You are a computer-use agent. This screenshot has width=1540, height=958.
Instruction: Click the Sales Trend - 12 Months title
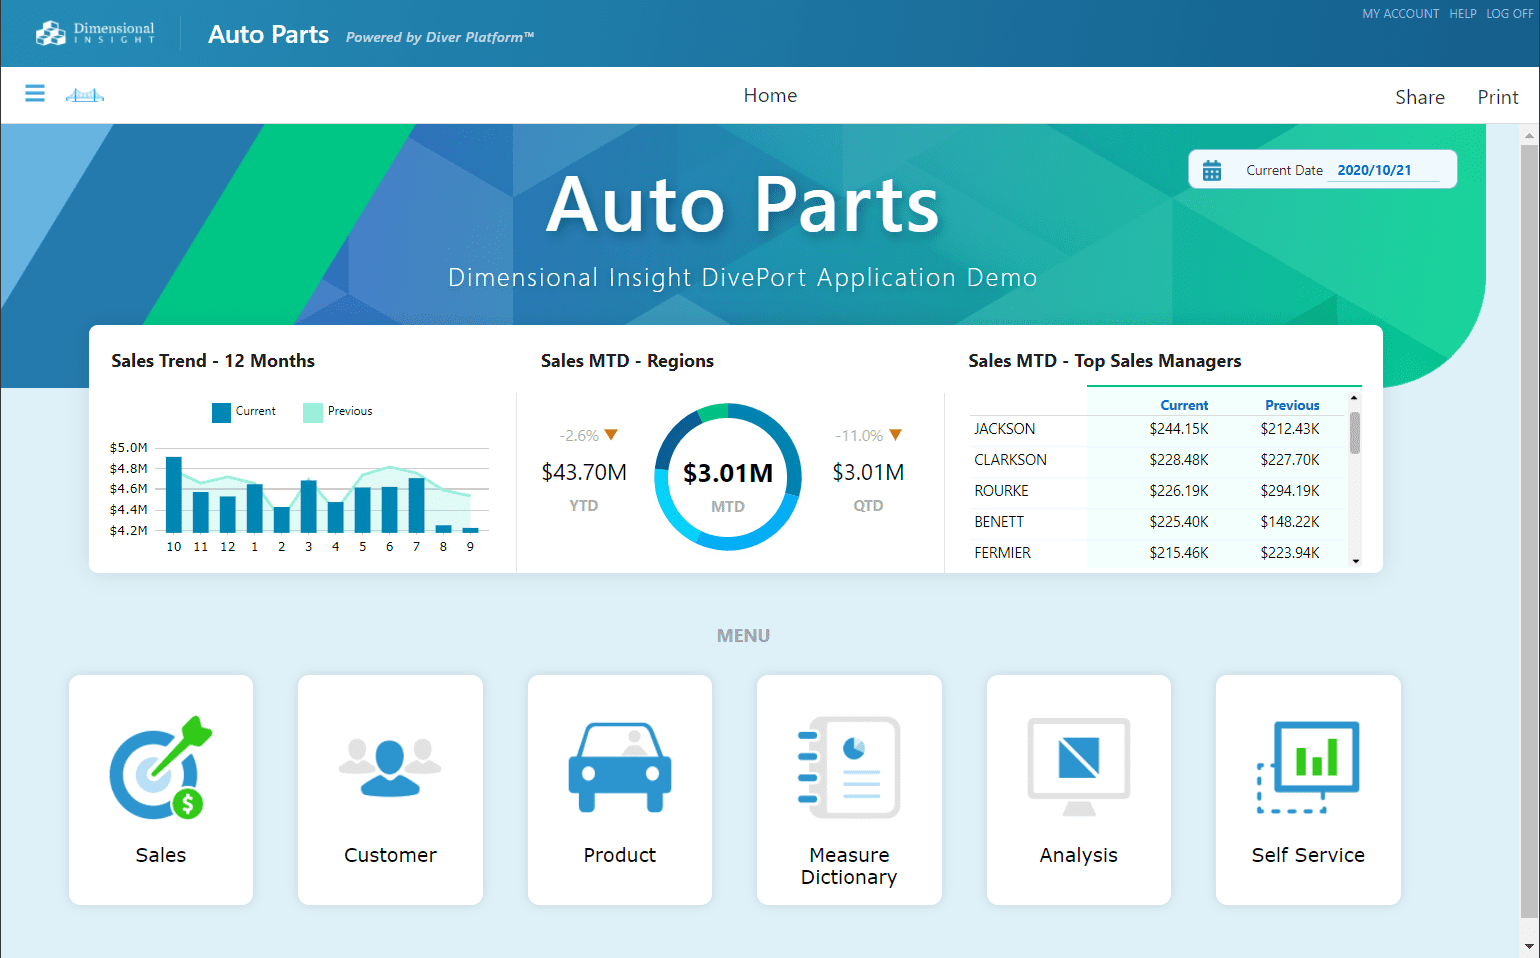(213, 361)
